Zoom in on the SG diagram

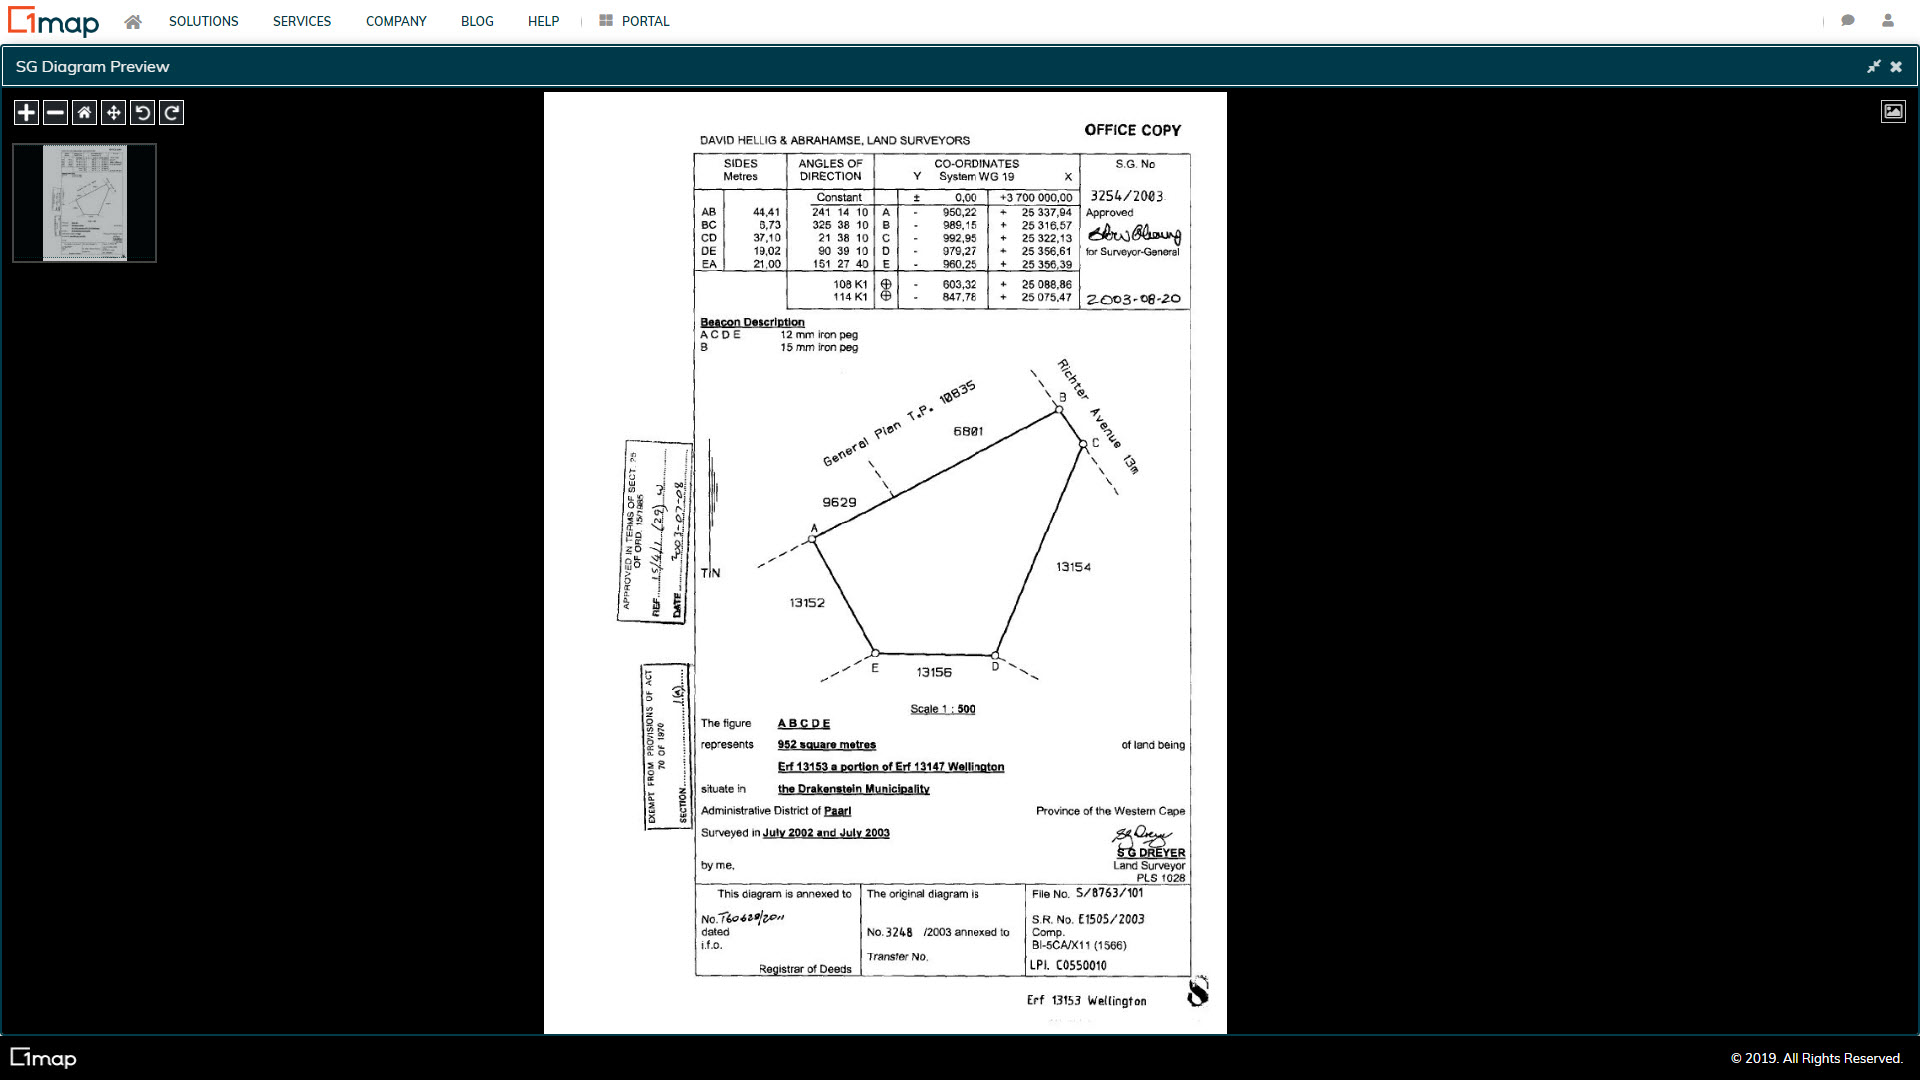(x=26, y=113)
